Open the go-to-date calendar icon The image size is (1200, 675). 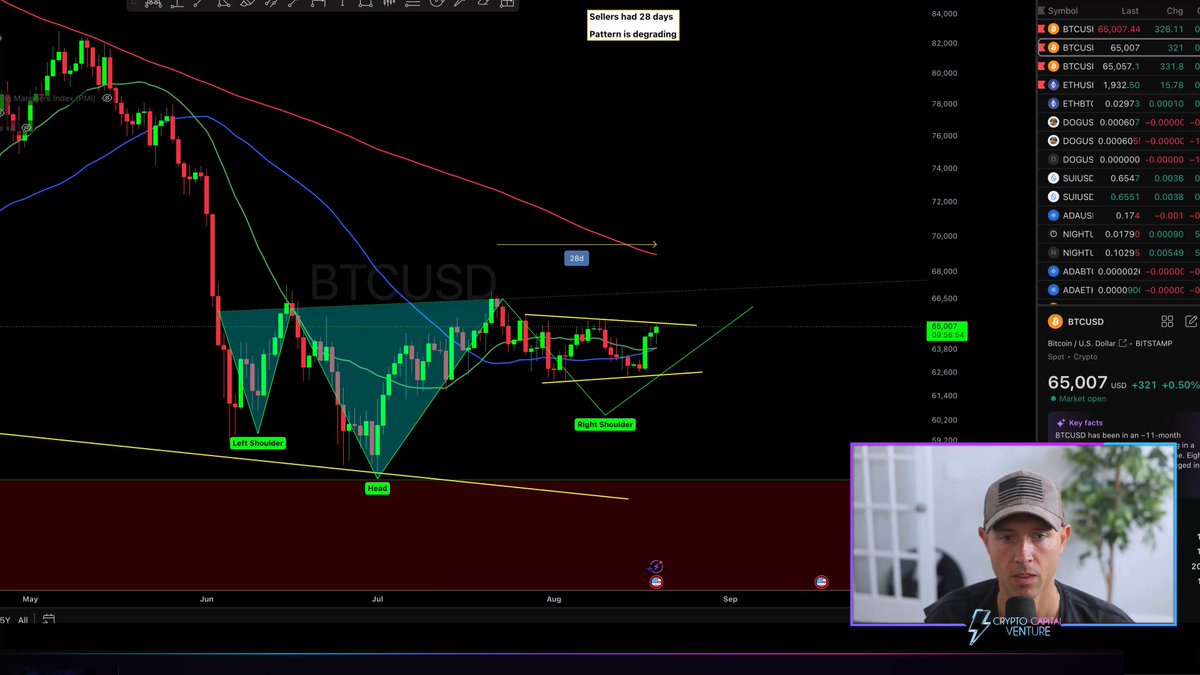(x=48, y=620)
